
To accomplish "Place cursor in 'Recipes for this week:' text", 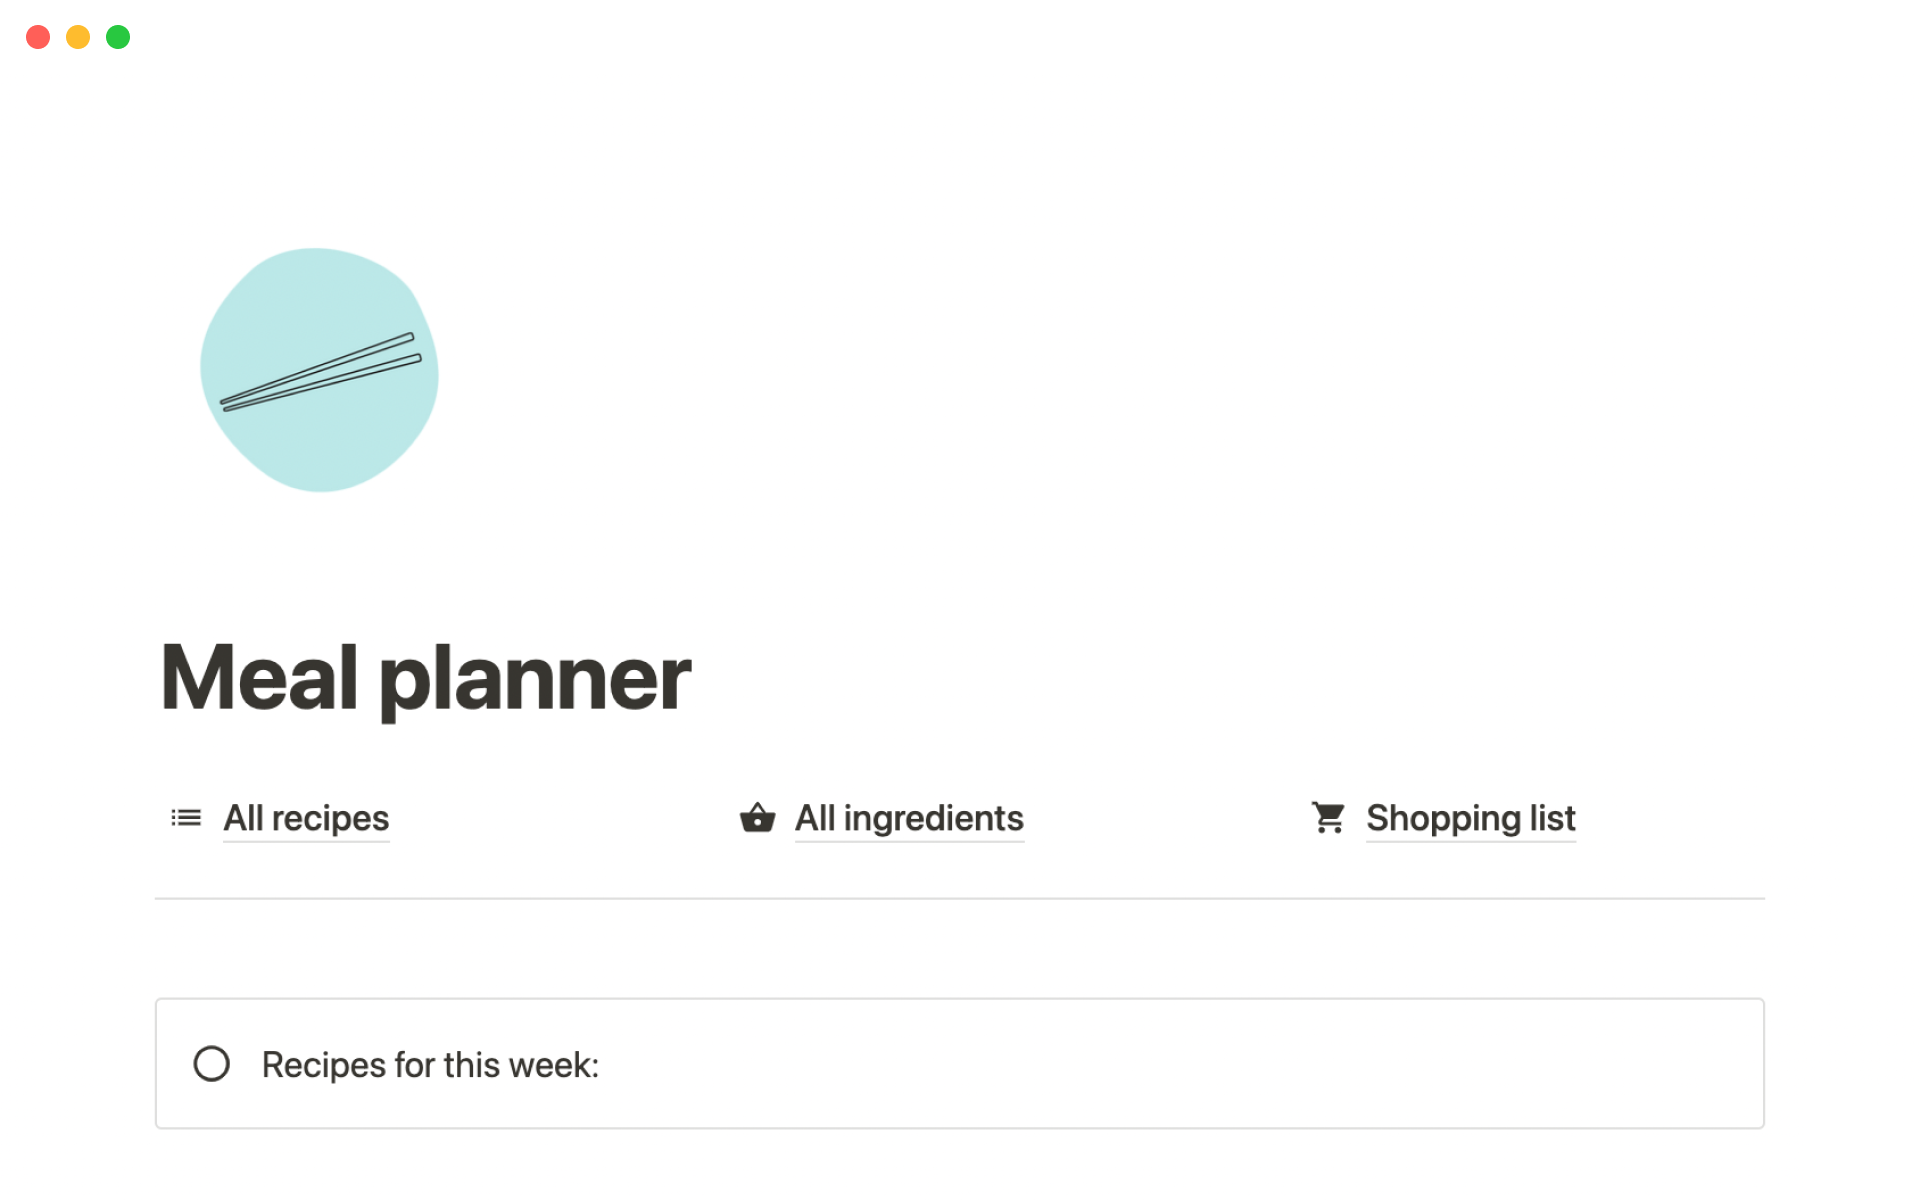I will (x=430, y=1065).
